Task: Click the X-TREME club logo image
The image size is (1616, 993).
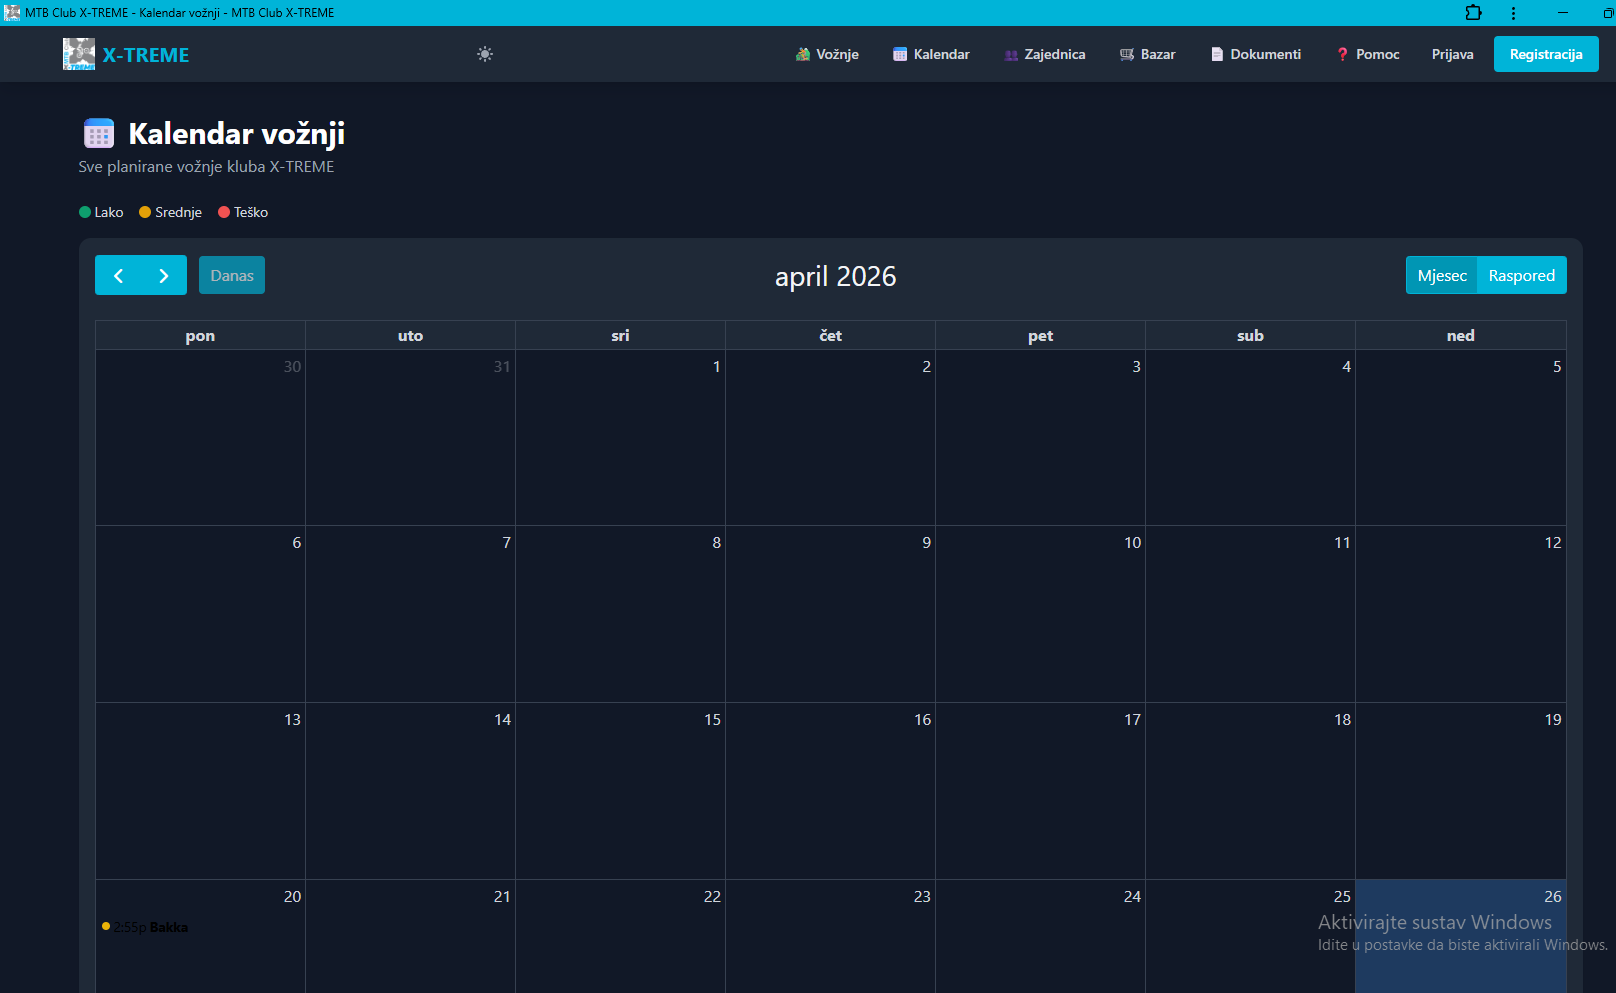Action: (x=79, y=54)
